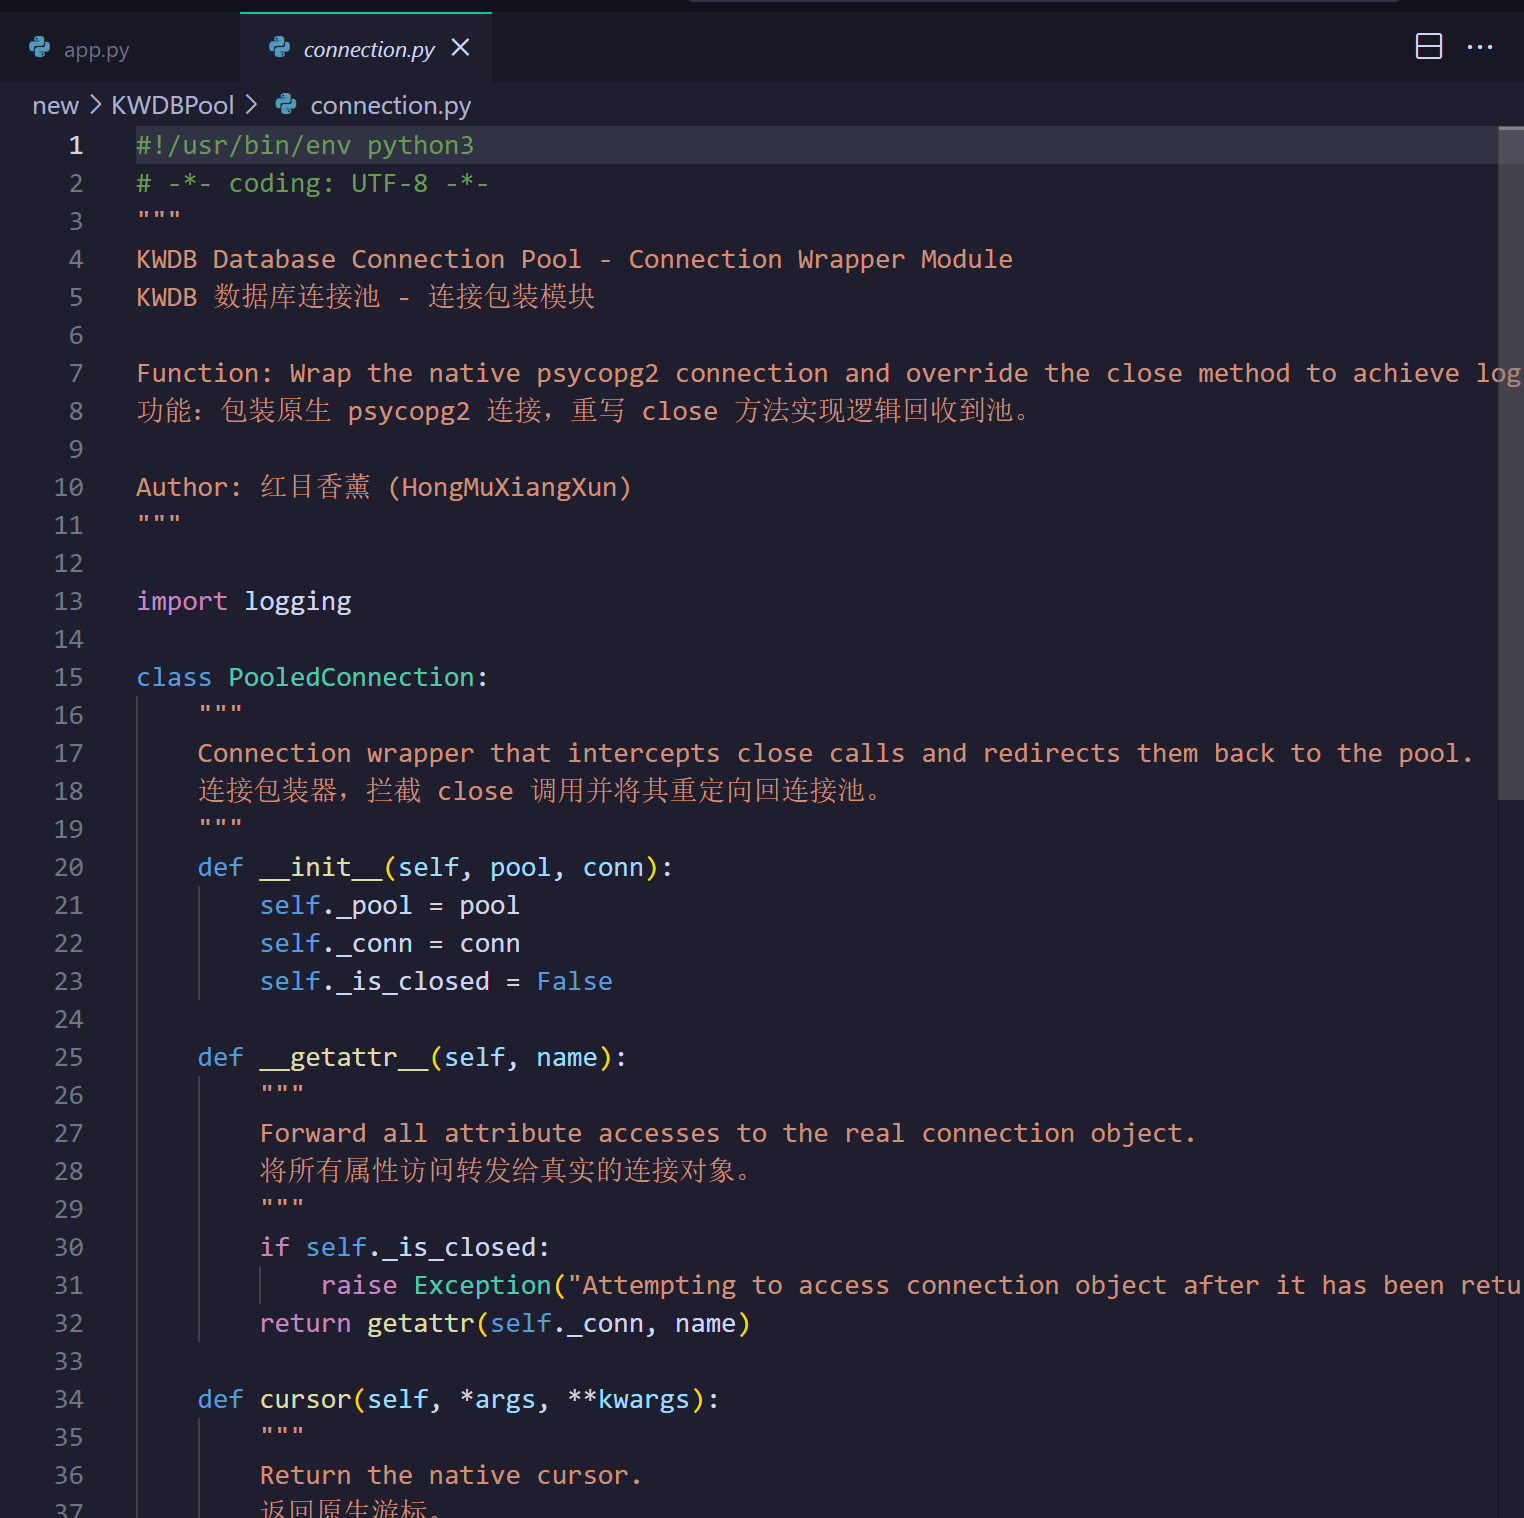The width and height of the screenshot is (1524, 1518).
Task: Click the Python icon on app.py tab
Action: 40,47
